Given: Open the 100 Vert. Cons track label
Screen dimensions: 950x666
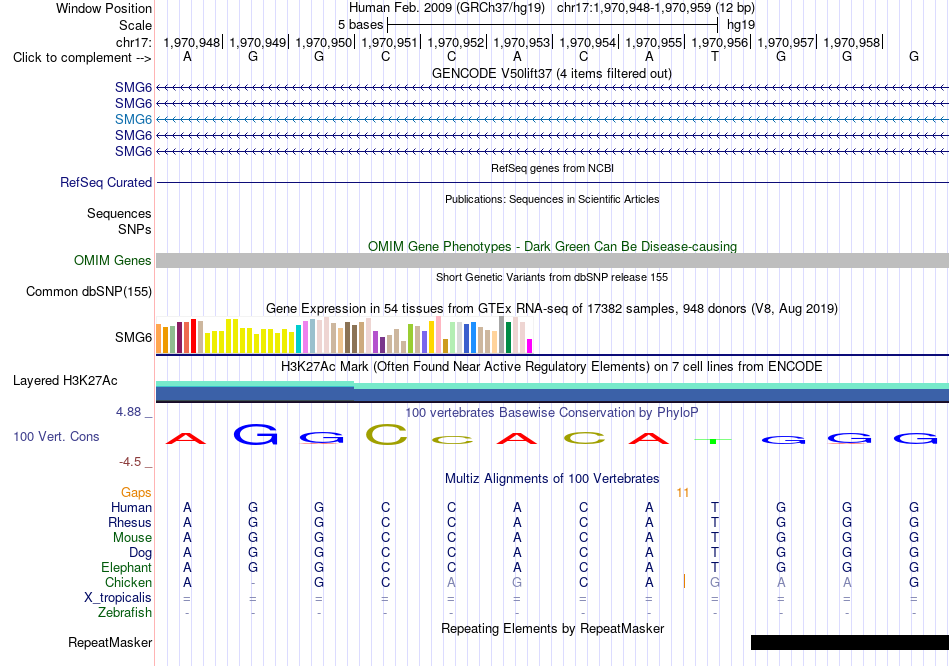Looking at the screenshot, I should pos(56,436).
